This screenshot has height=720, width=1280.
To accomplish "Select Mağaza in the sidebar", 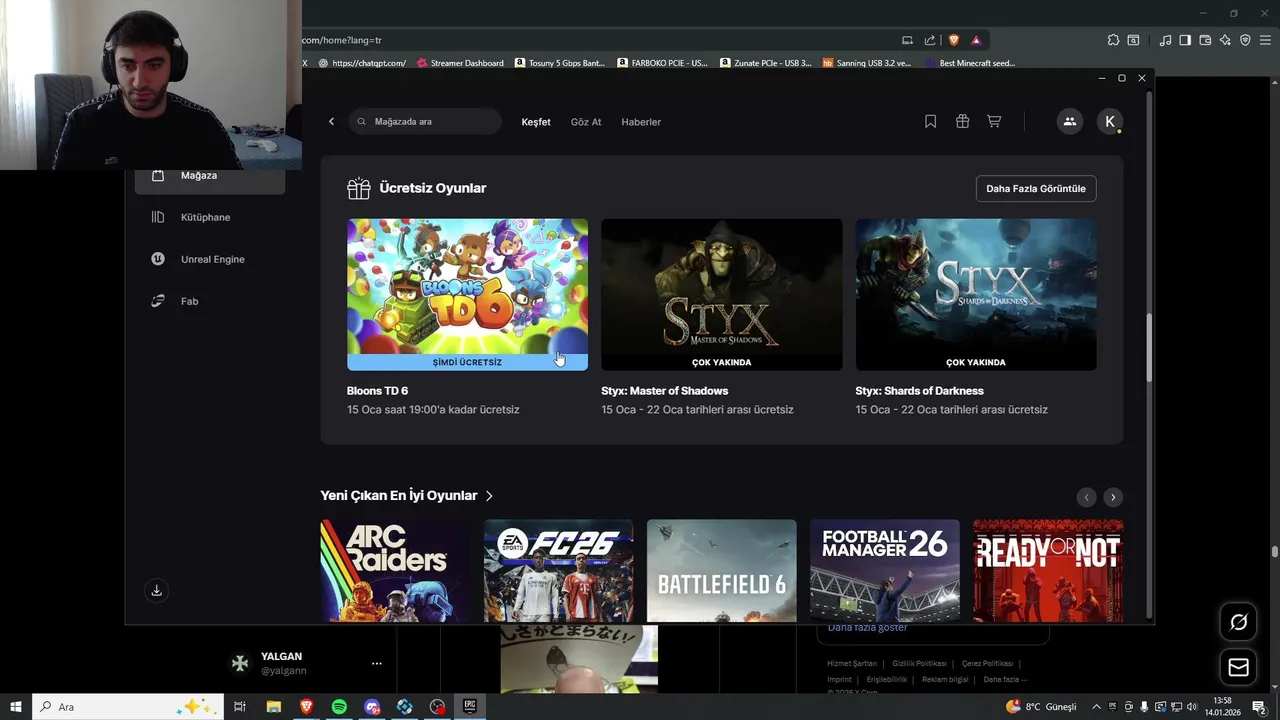I will click(x=210, y=178).
